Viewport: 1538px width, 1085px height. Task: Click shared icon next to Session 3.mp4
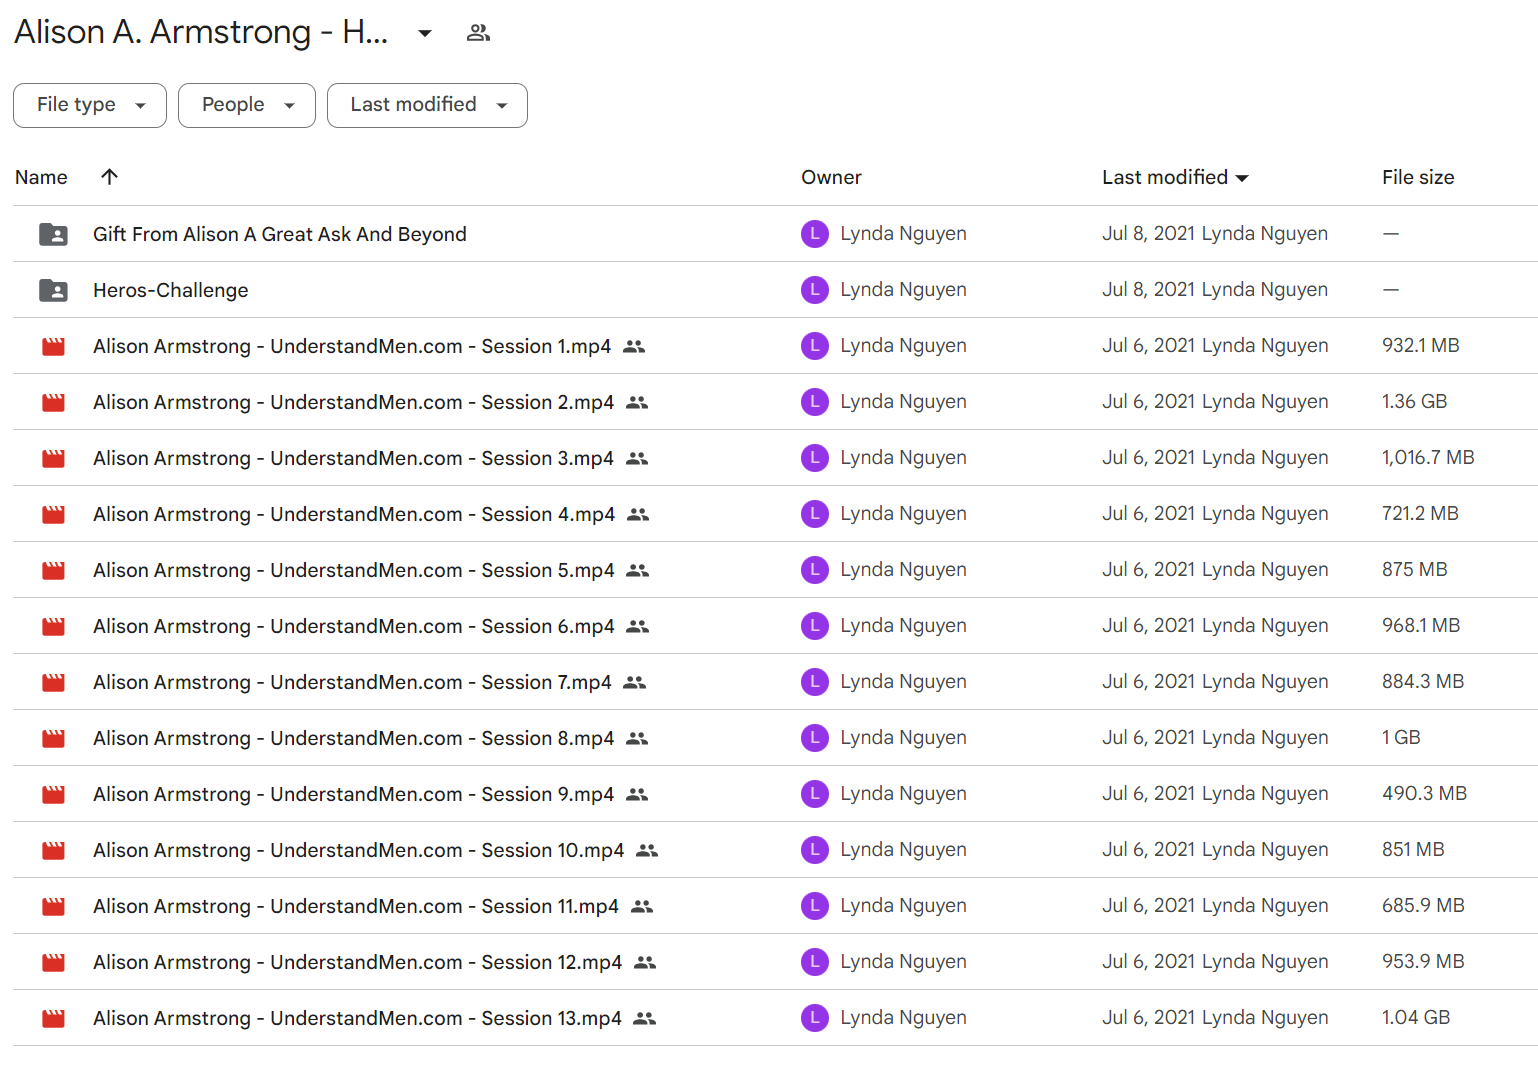[637, 458]
